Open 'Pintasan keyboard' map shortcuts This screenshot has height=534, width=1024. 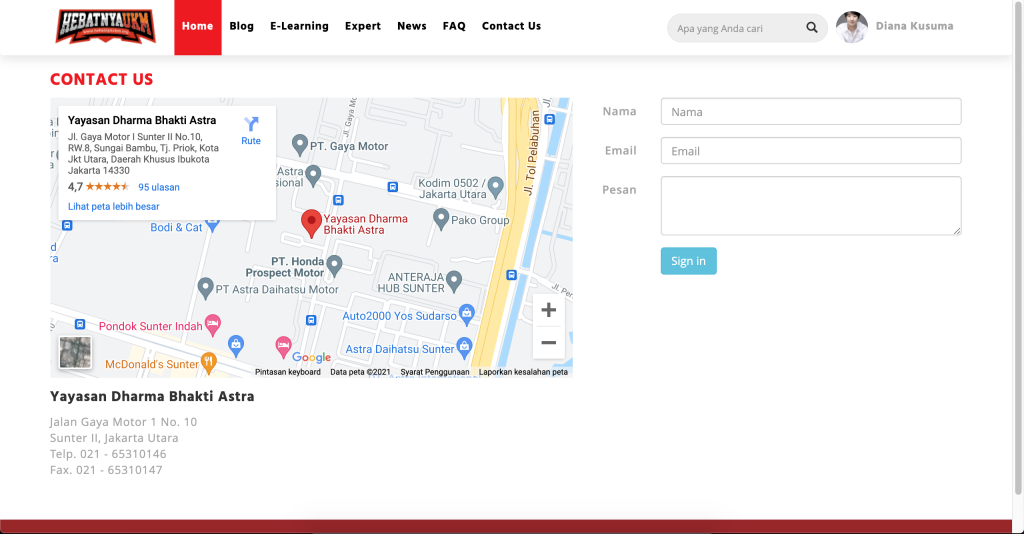pos(288,372)
